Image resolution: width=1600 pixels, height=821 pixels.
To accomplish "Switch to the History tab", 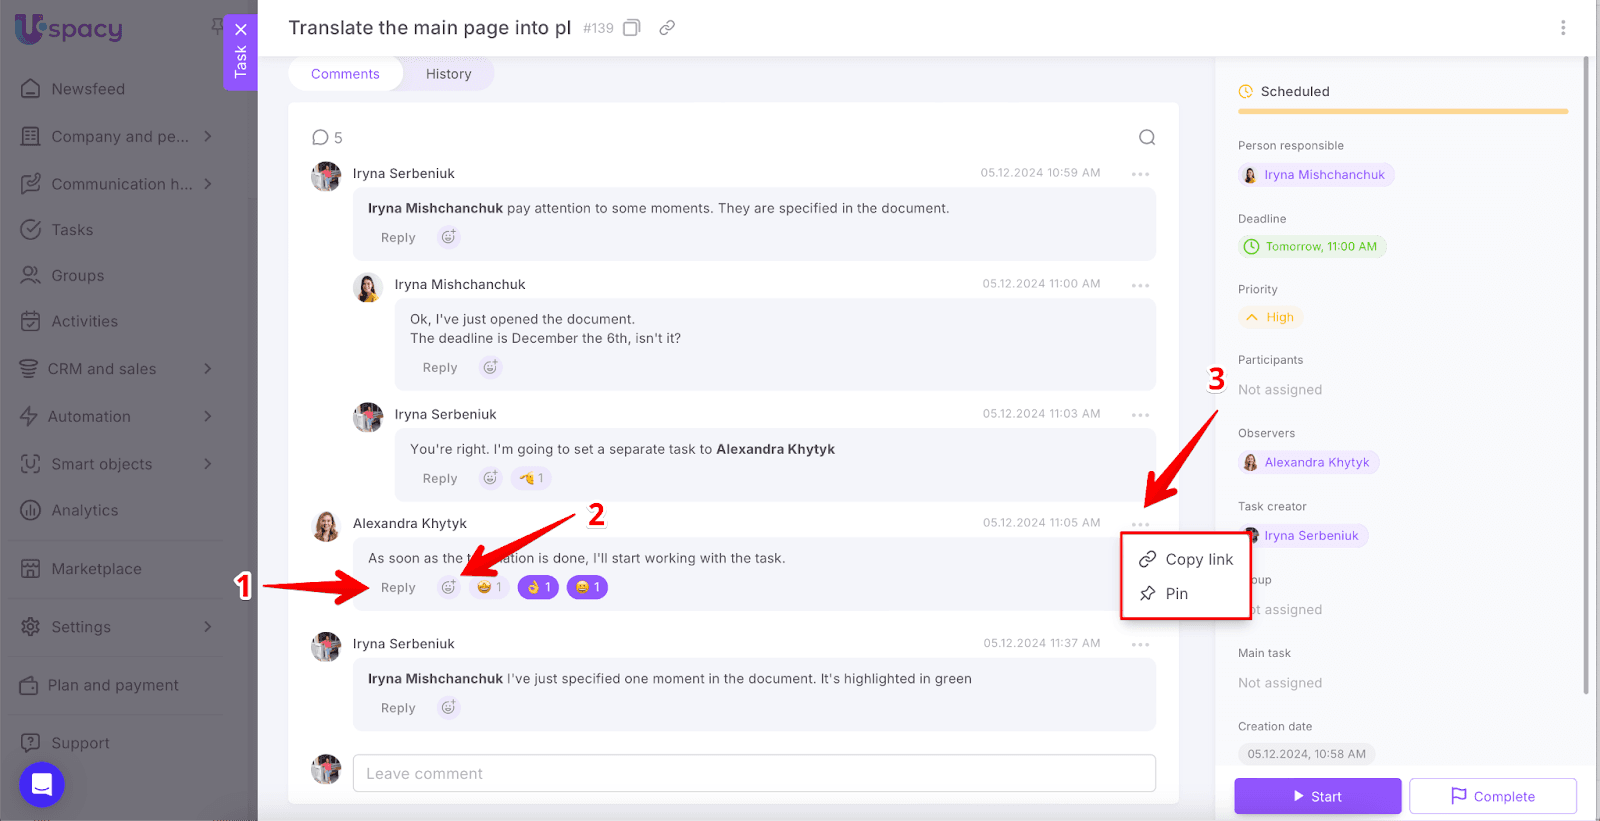I will click(x=448, y=74).
